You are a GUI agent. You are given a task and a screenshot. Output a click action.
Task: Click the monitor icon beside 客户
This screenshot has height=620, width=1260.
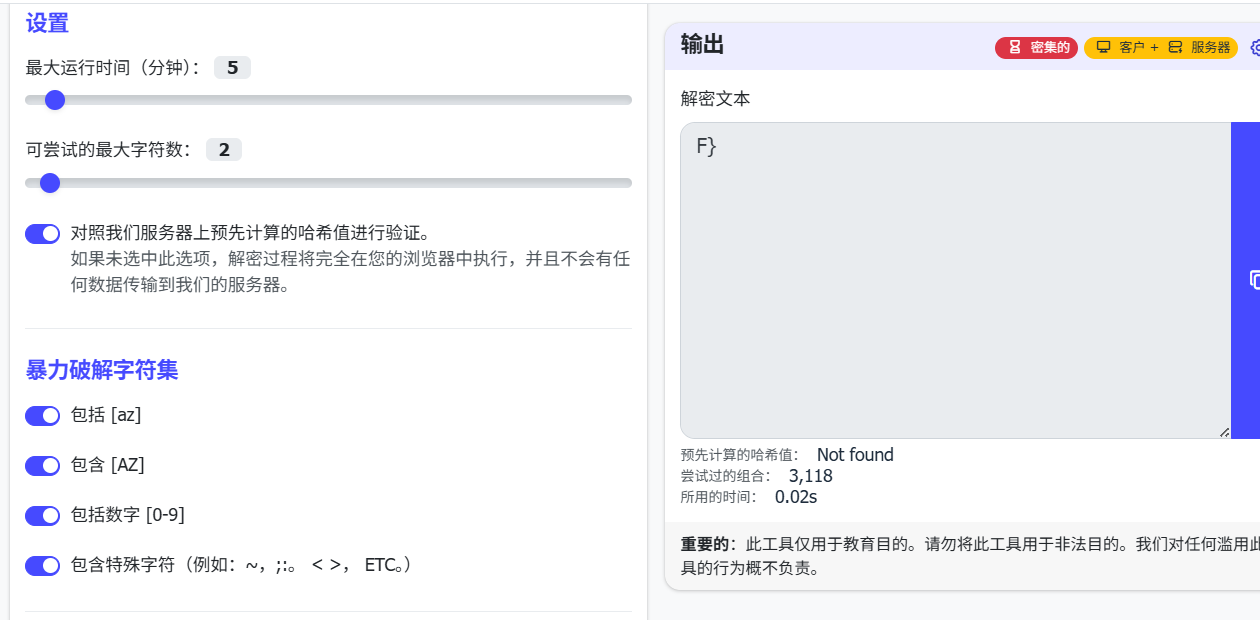coord(1104,47)
